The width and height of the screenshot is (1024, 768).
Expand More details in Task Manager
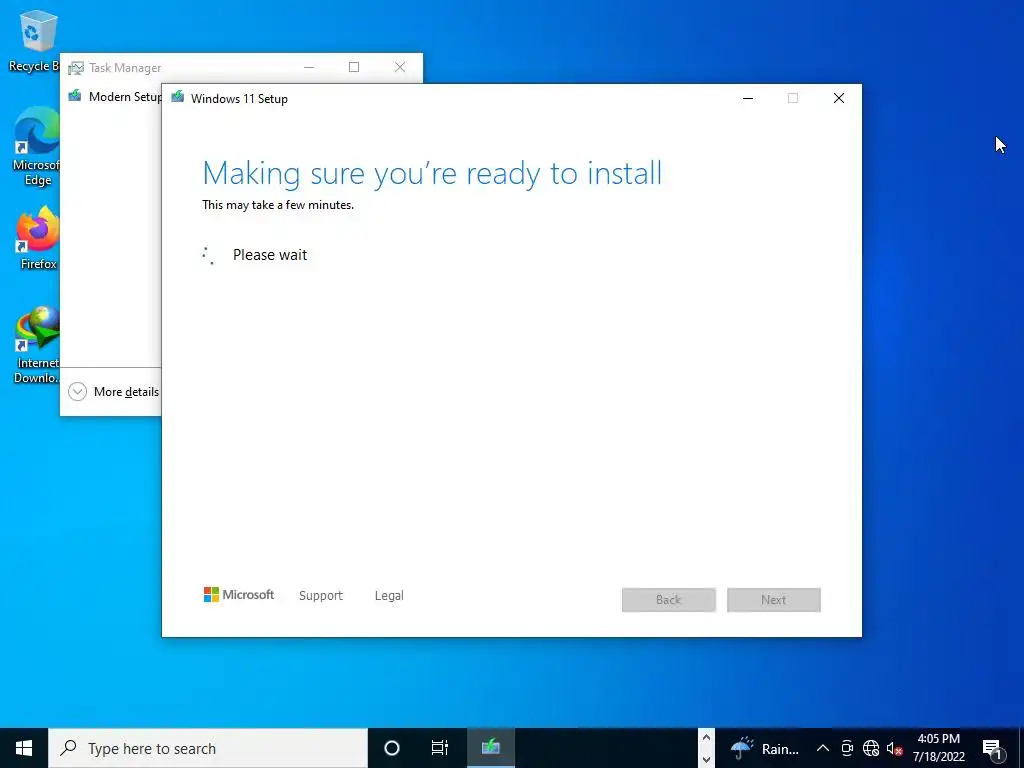114,392
